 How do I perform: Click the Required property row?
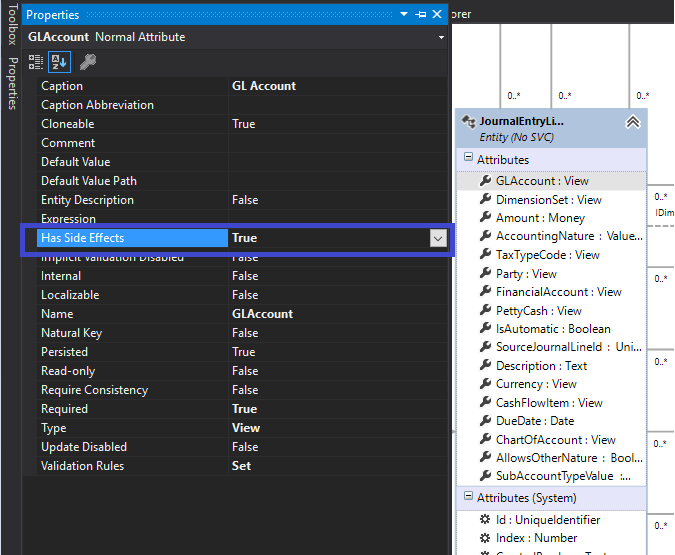pos(242,409)
